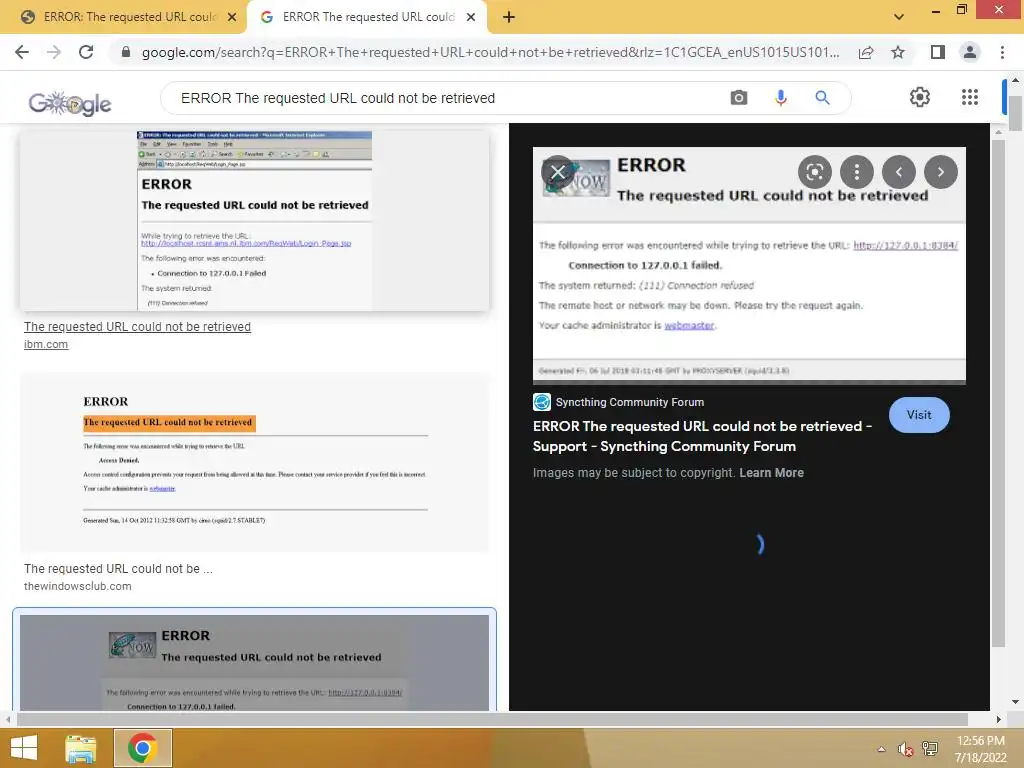Open a new browser tab
The width and height of the screenshot is (1024, 768).
pos(509,17)
